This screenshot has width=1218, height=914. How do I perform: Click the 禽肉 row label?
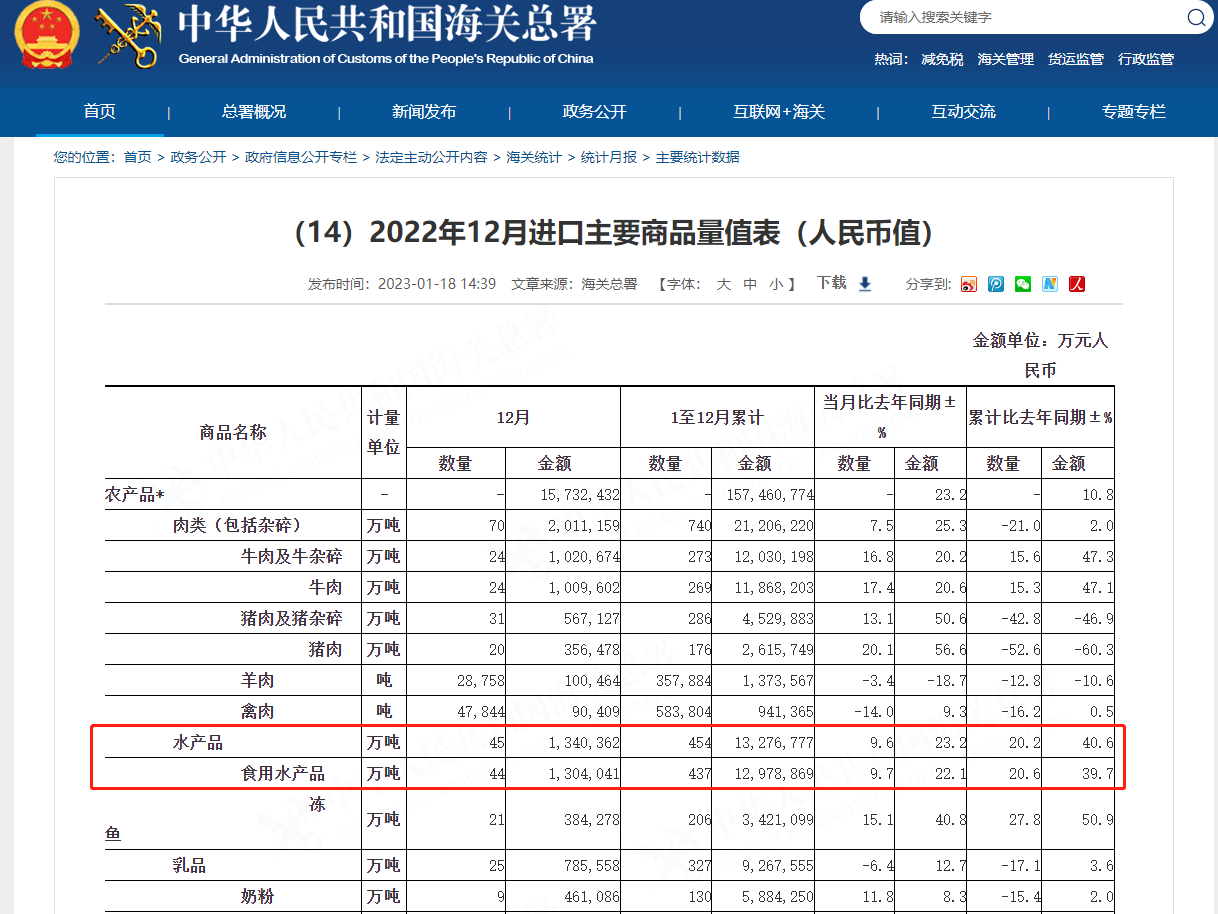point(258,712)
